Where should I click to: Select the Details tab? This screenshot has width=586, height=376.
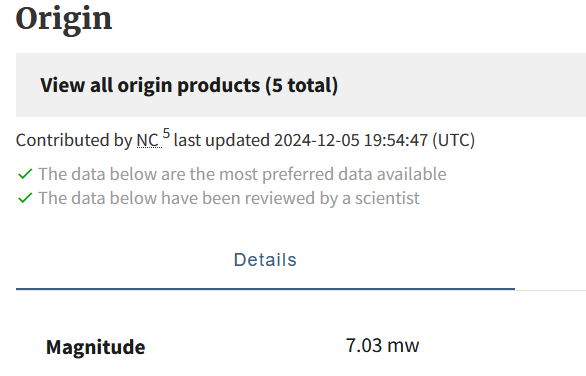tap(265, 260)
